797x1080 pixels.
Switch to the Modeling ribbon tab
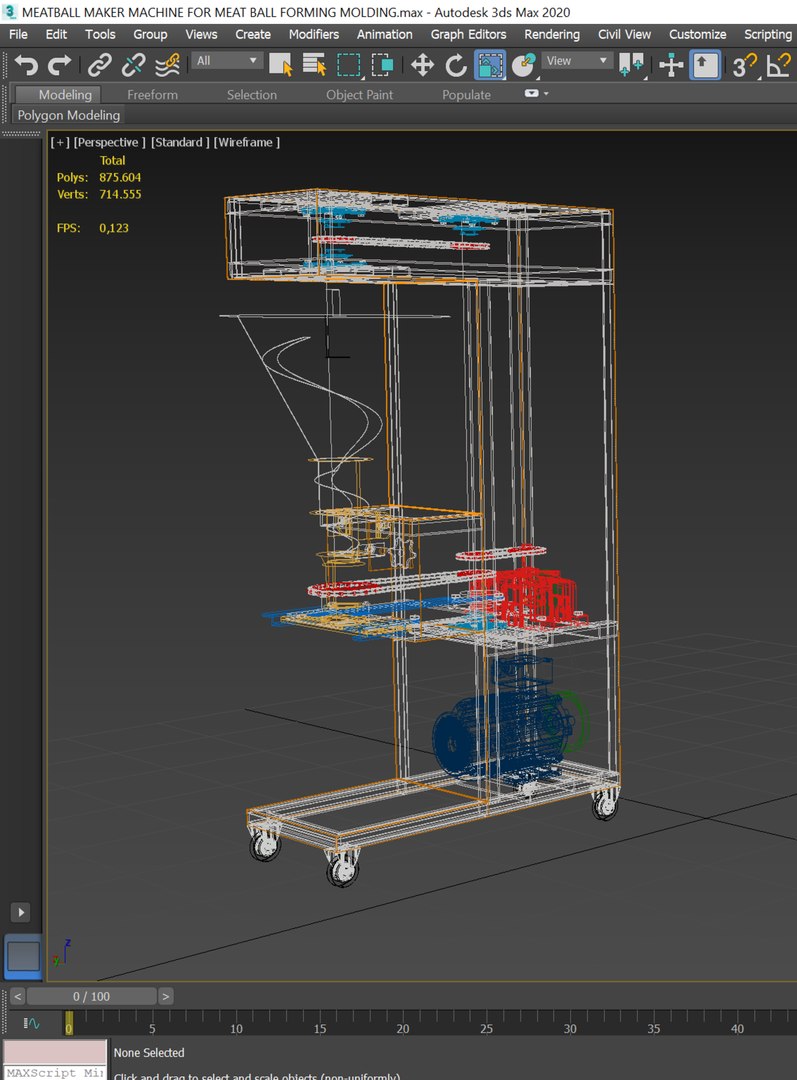pyautogui.click(x=65, y=94)
